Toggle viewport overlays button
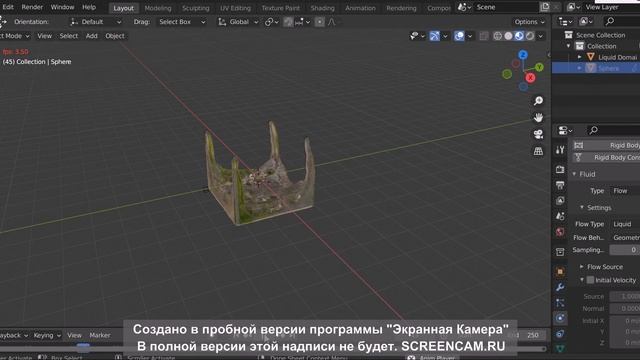 459,36
